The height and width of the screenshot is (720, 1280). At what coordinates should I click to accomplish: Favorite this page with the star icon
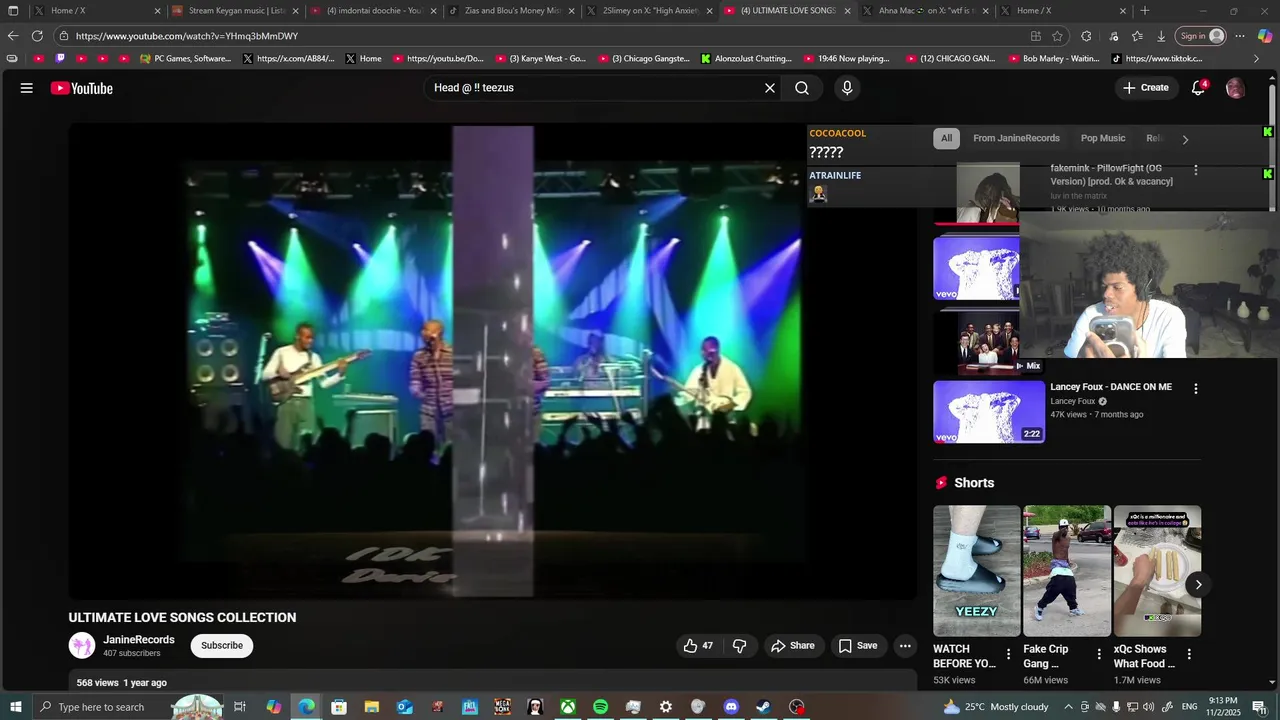coord(1057,36)
